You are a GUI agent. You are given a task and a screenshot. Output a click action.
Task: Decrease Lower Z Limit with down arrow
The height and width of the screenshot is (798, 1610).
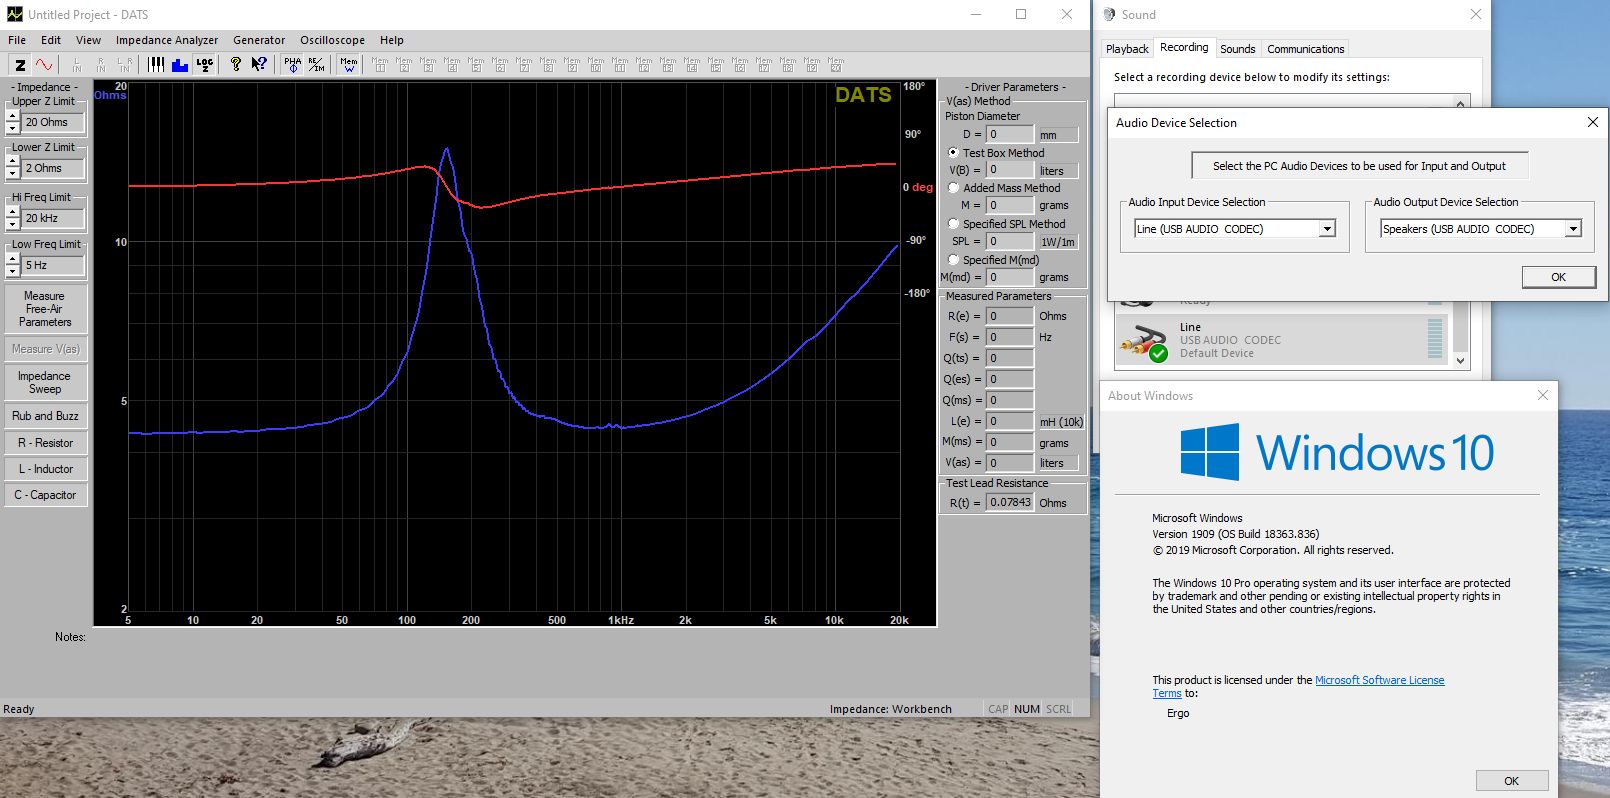coord(13,174)
